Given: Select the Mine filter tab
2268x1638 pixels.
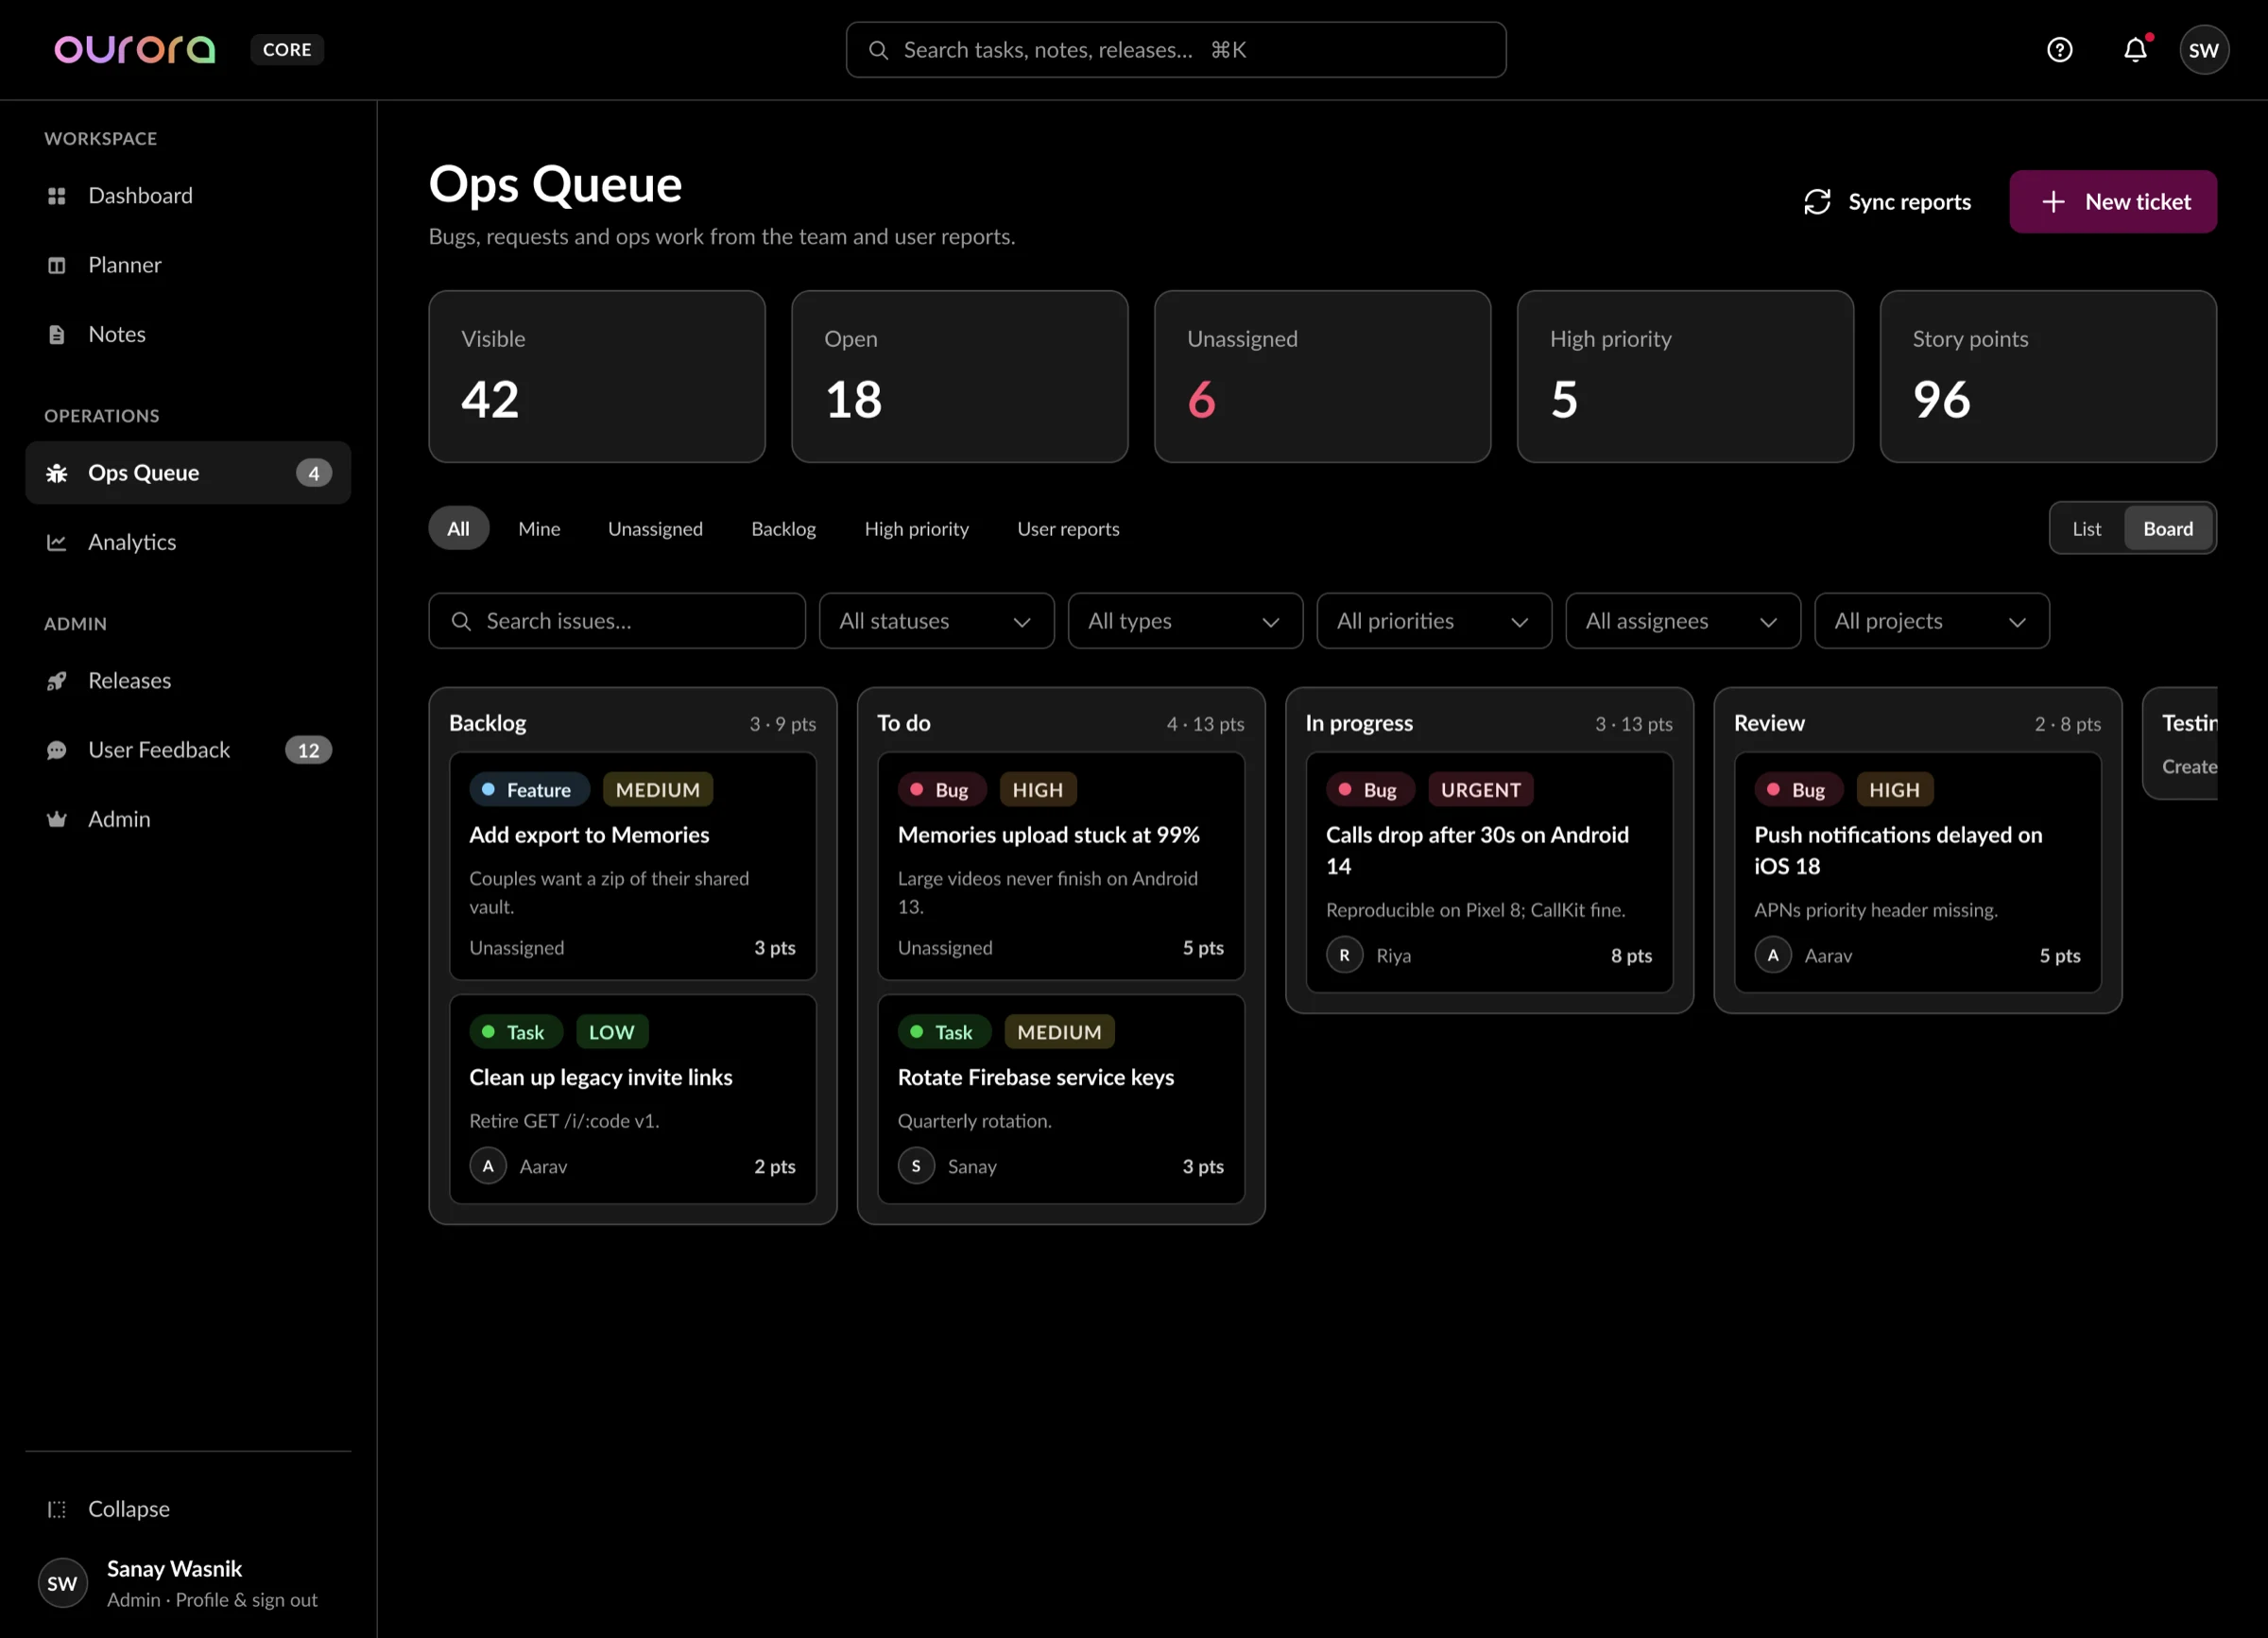Looking at the screenshot, I should [x=539, y=528].
